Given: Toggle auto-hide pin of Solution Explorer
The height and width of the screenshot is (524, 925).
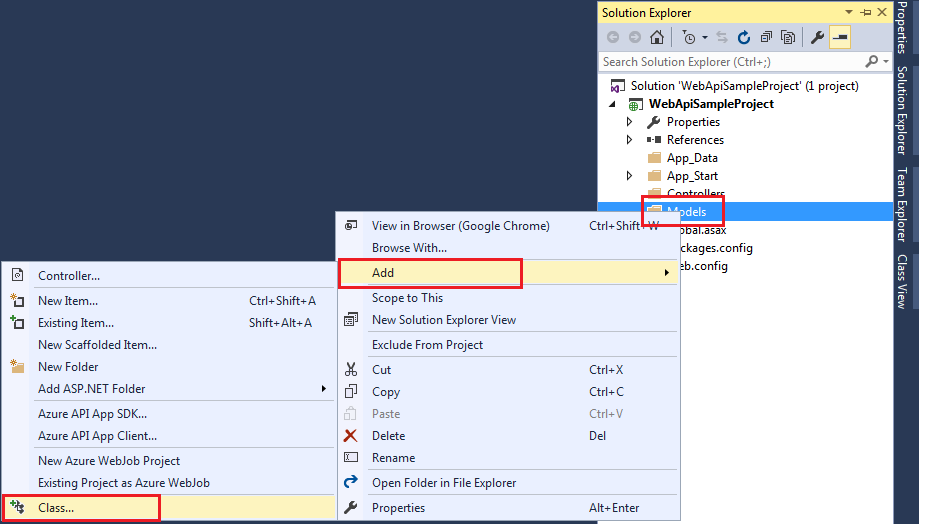Looking at the screenshot, I should tap(865, 12).
